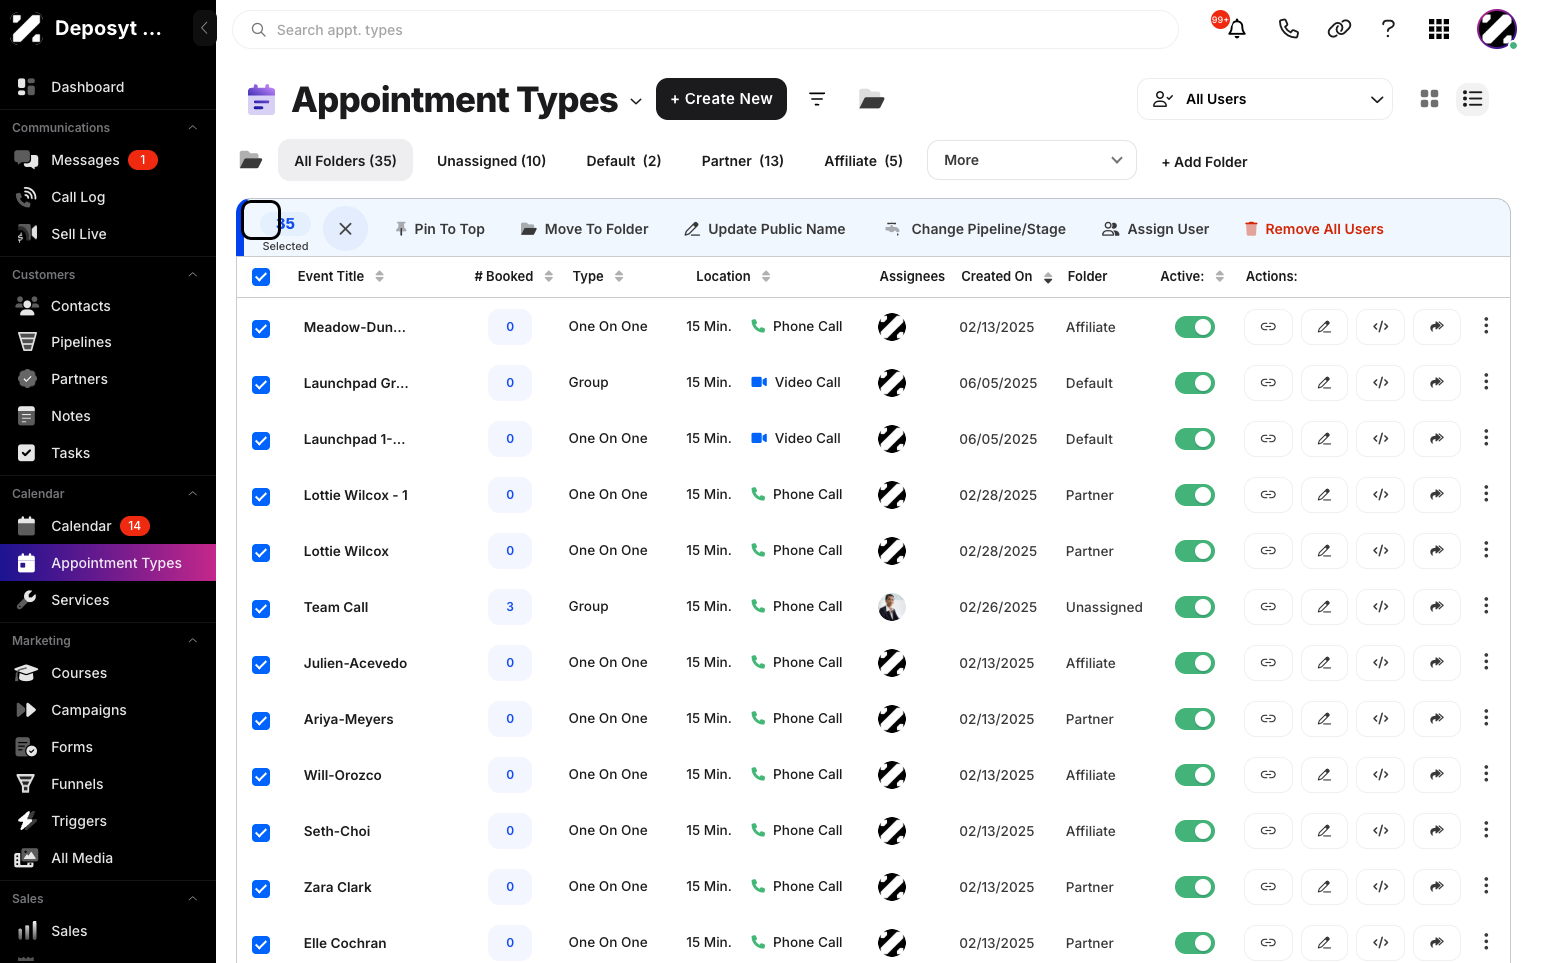Open more options for Meadow-Dun... row
This screenshot has height=963, width=1541.
[1486, 326]
